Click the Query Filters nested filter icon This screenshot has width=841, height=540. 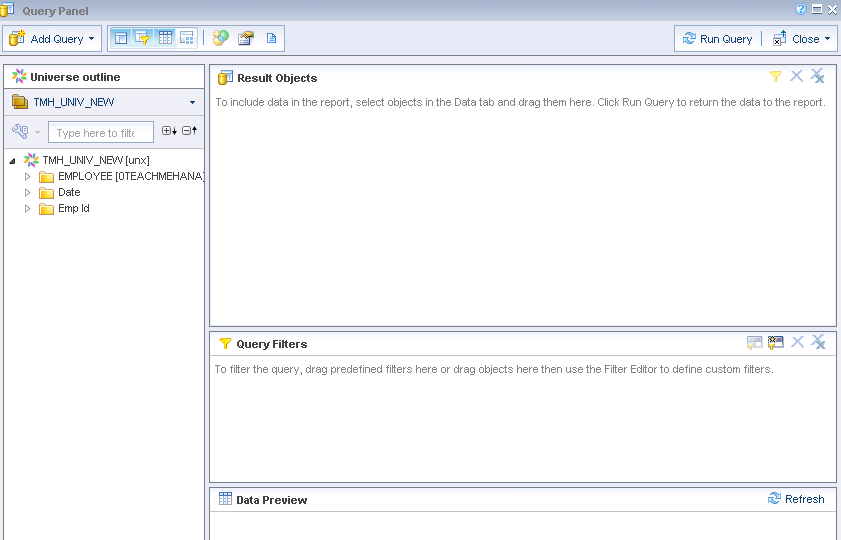tap(755, 342)
